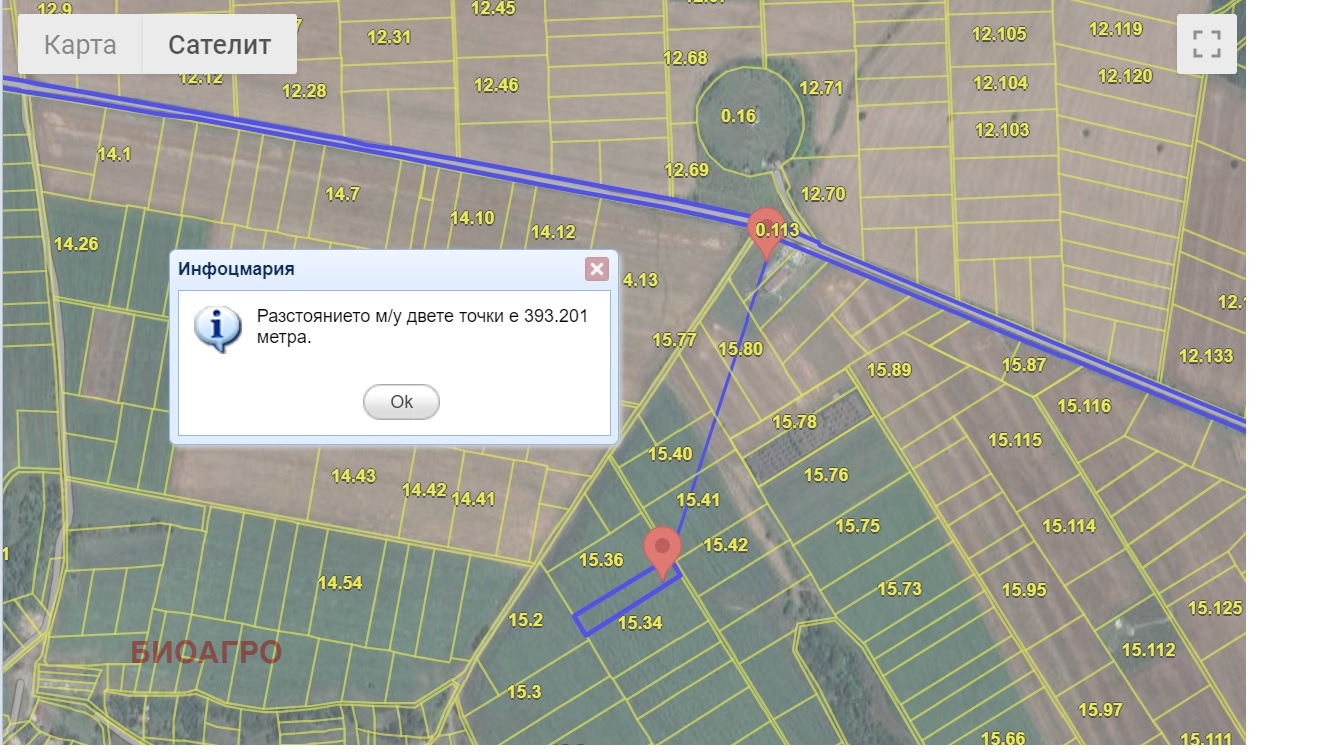Image resolution: width=1341 pixels, height=753 pixels.
Task: Click the distance message text in dialog
Action: point(422,327)
